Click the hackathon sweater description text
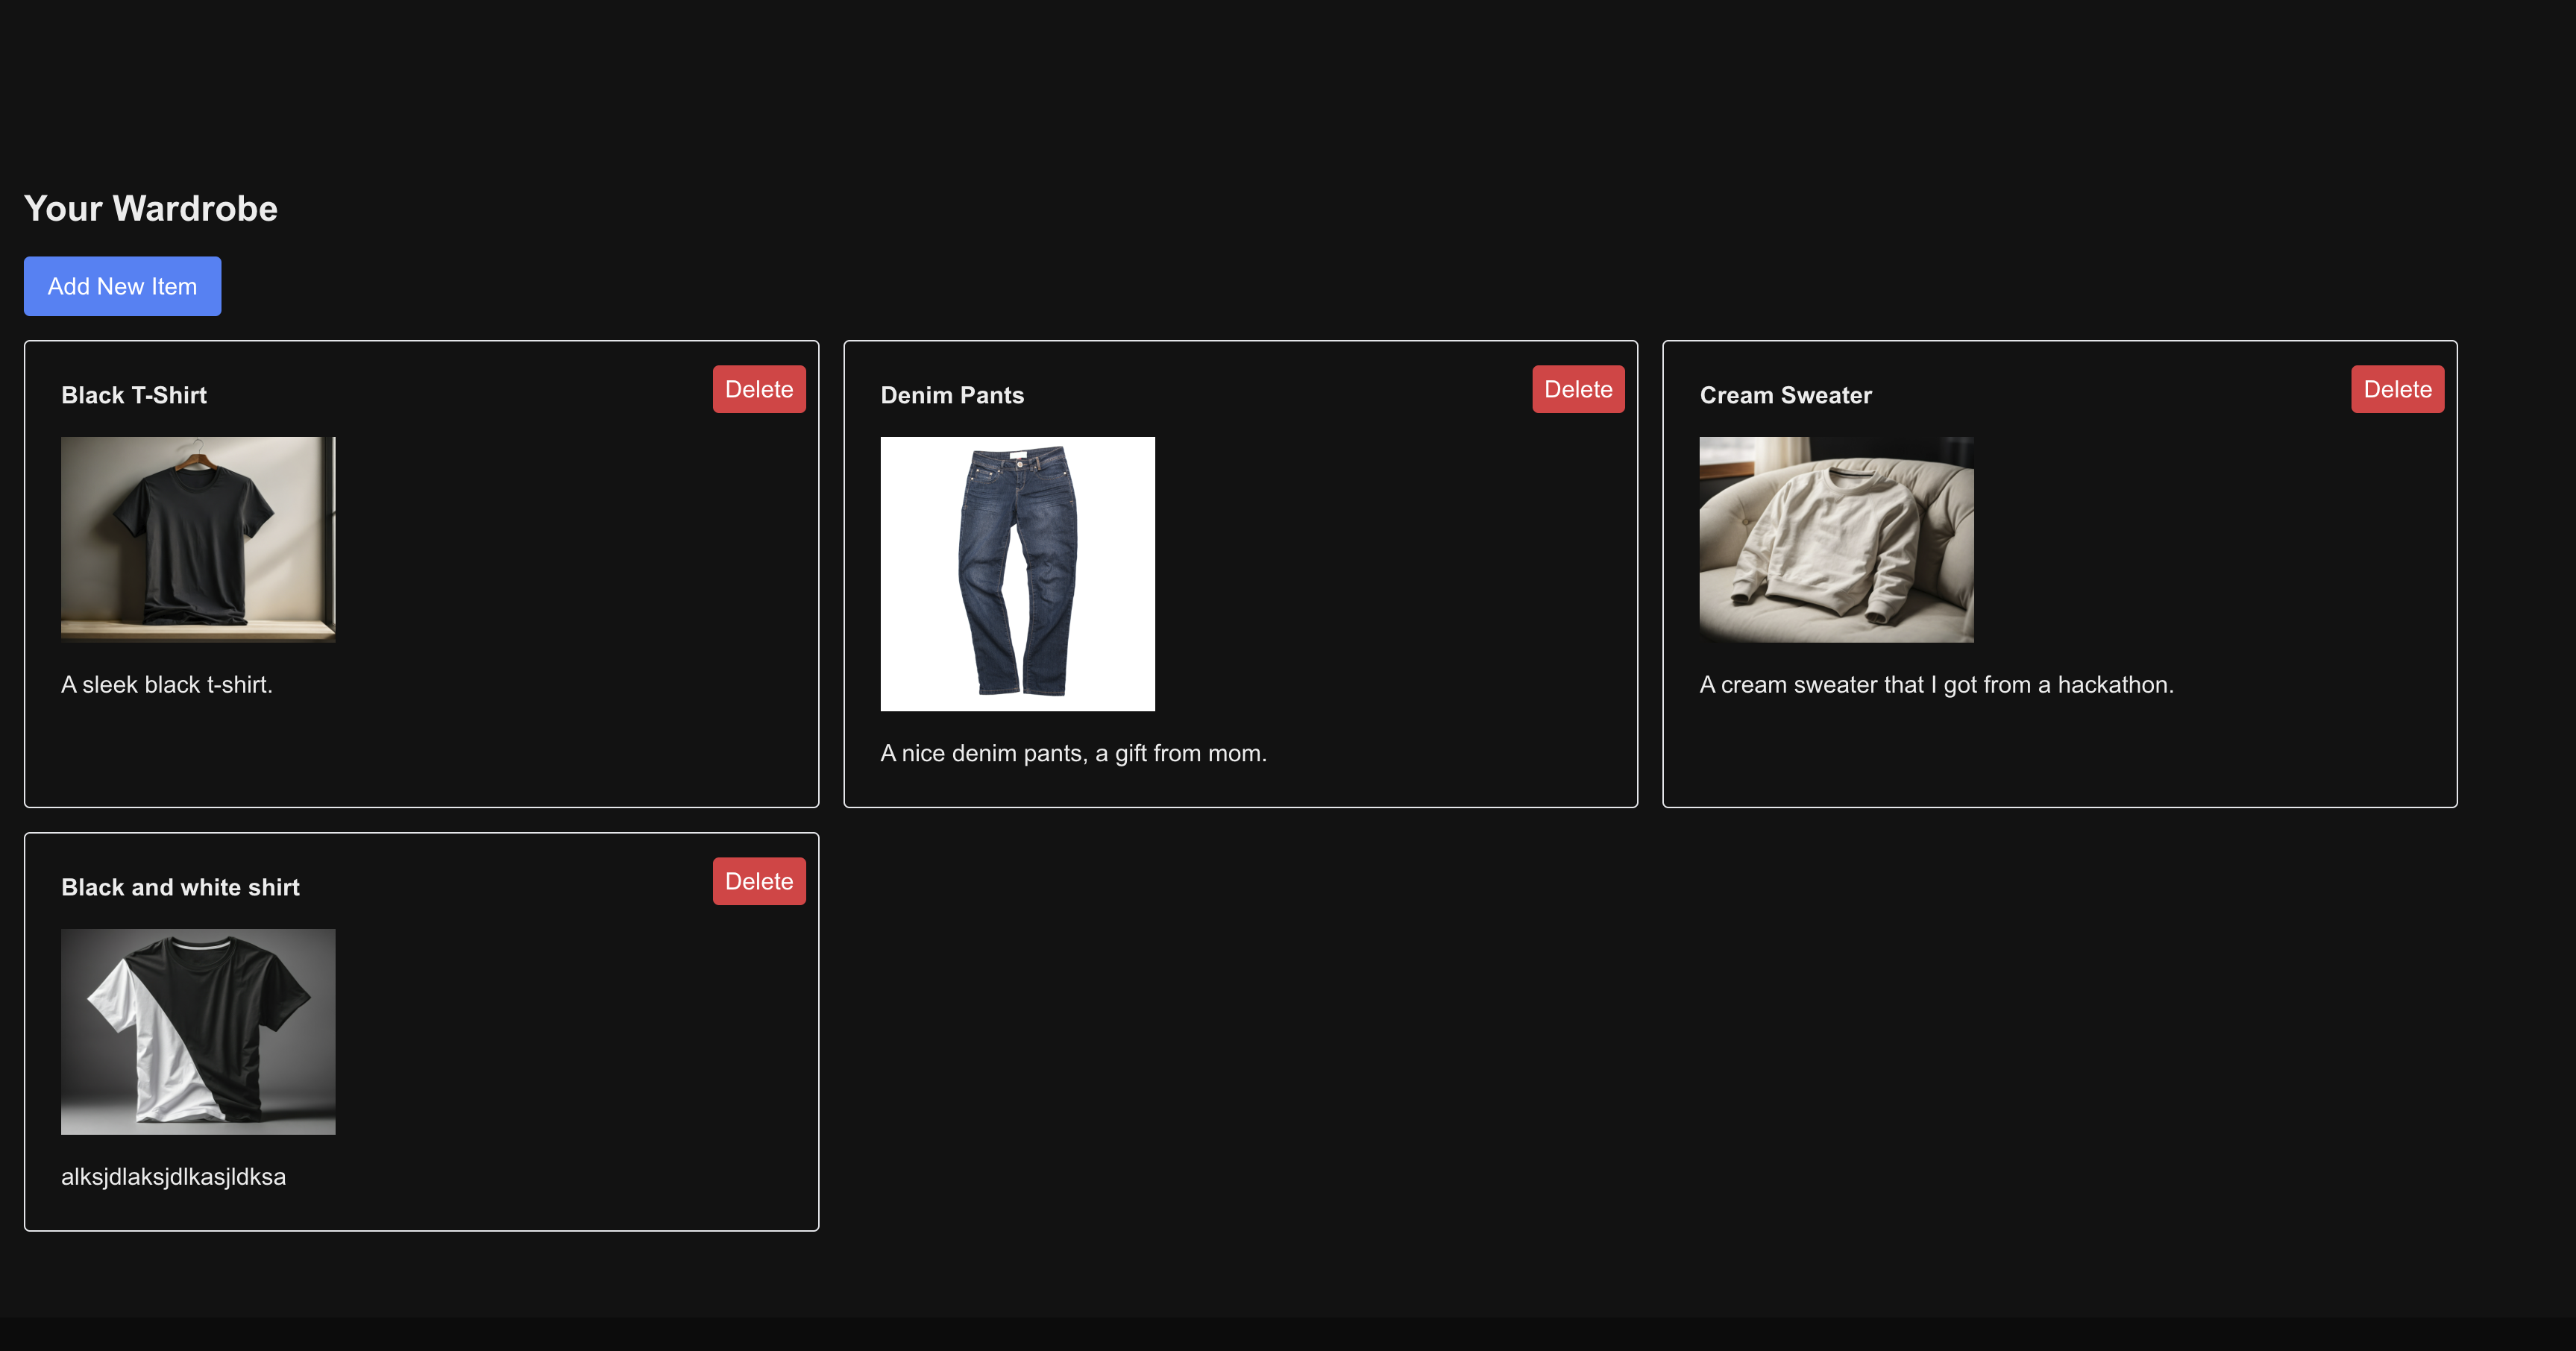Viewport: 2576px width, 1351px height. (1936, 685)
